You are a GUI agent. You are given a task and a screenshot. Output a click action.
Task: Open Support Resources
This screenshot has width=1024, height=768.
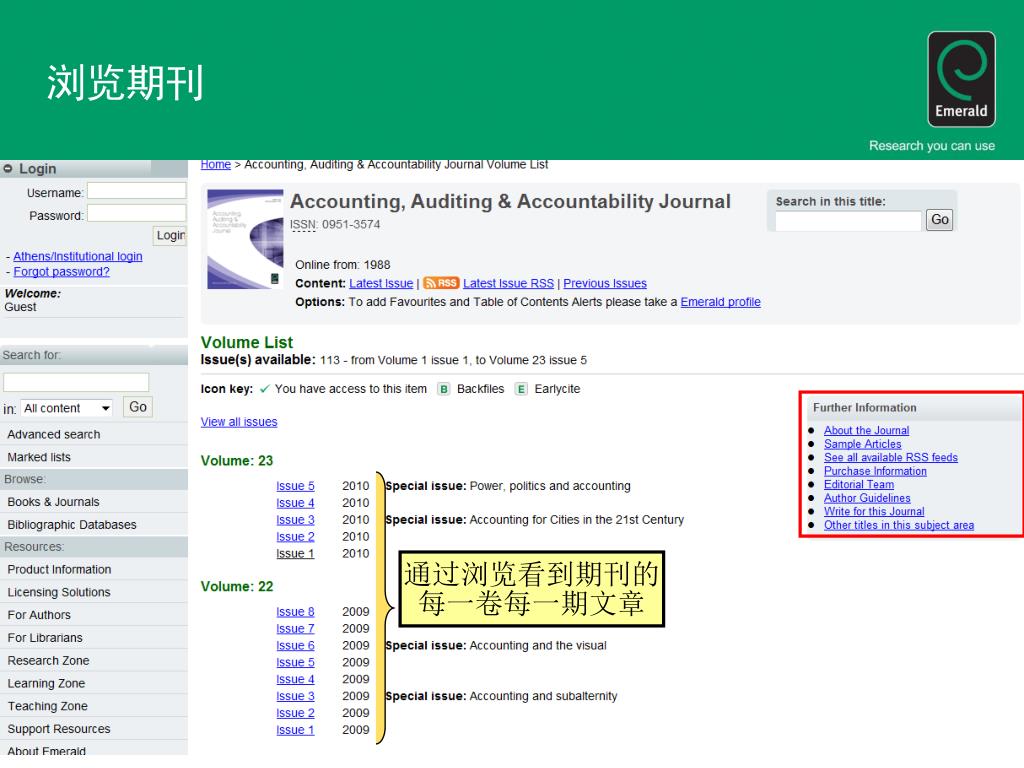pos(59,729)
